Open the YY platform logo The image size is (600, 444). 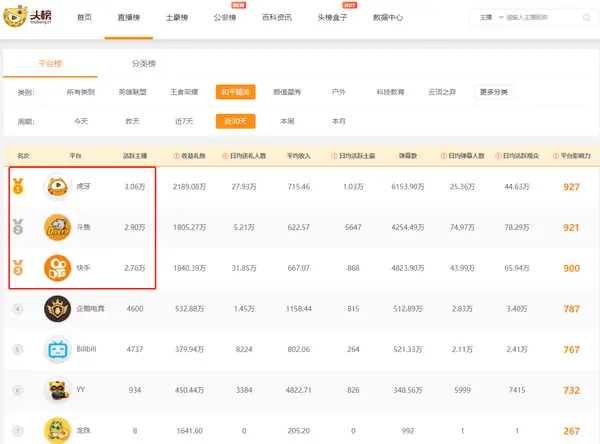pos(57,390)
